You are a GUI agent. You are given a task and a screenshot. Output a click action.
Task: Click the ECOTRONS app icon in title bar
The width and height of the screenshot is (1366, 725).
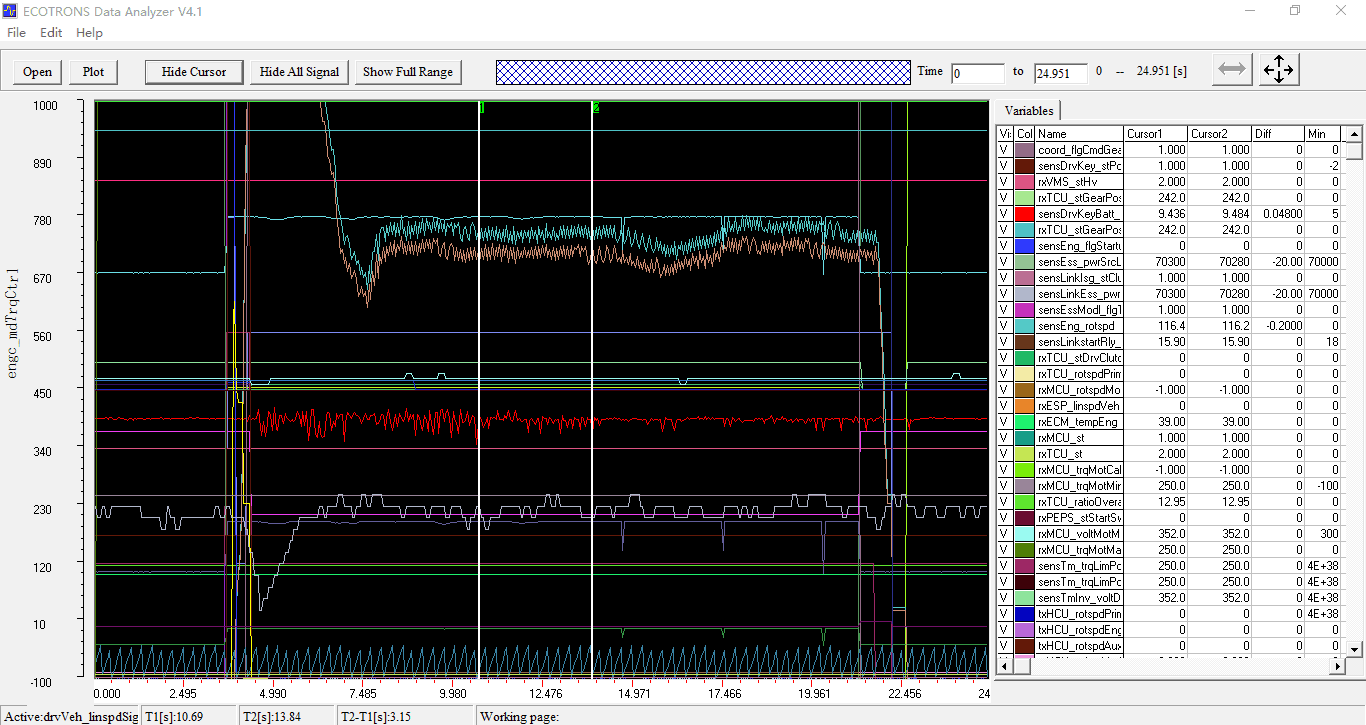pos(10,11)
